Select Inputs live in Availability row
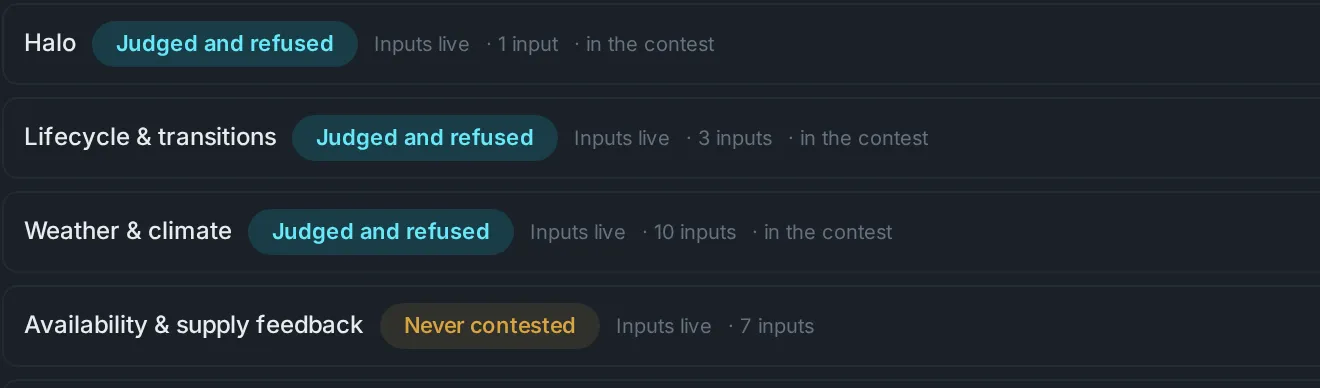 tap(664, 327)
